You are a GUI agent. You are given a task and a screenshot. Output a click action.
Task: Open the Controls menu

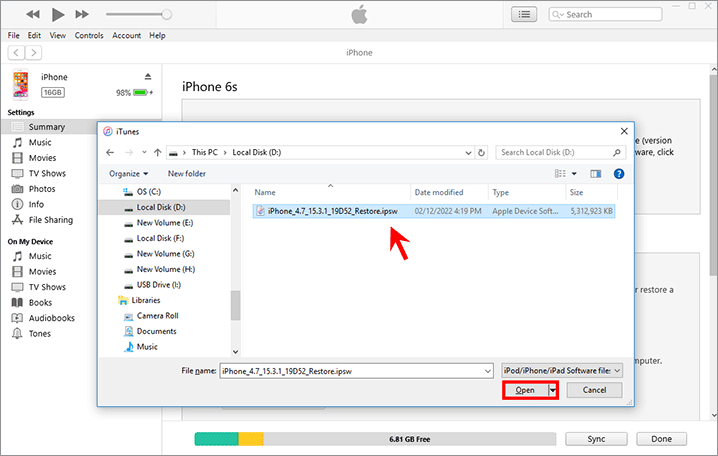tap(89, 35)
